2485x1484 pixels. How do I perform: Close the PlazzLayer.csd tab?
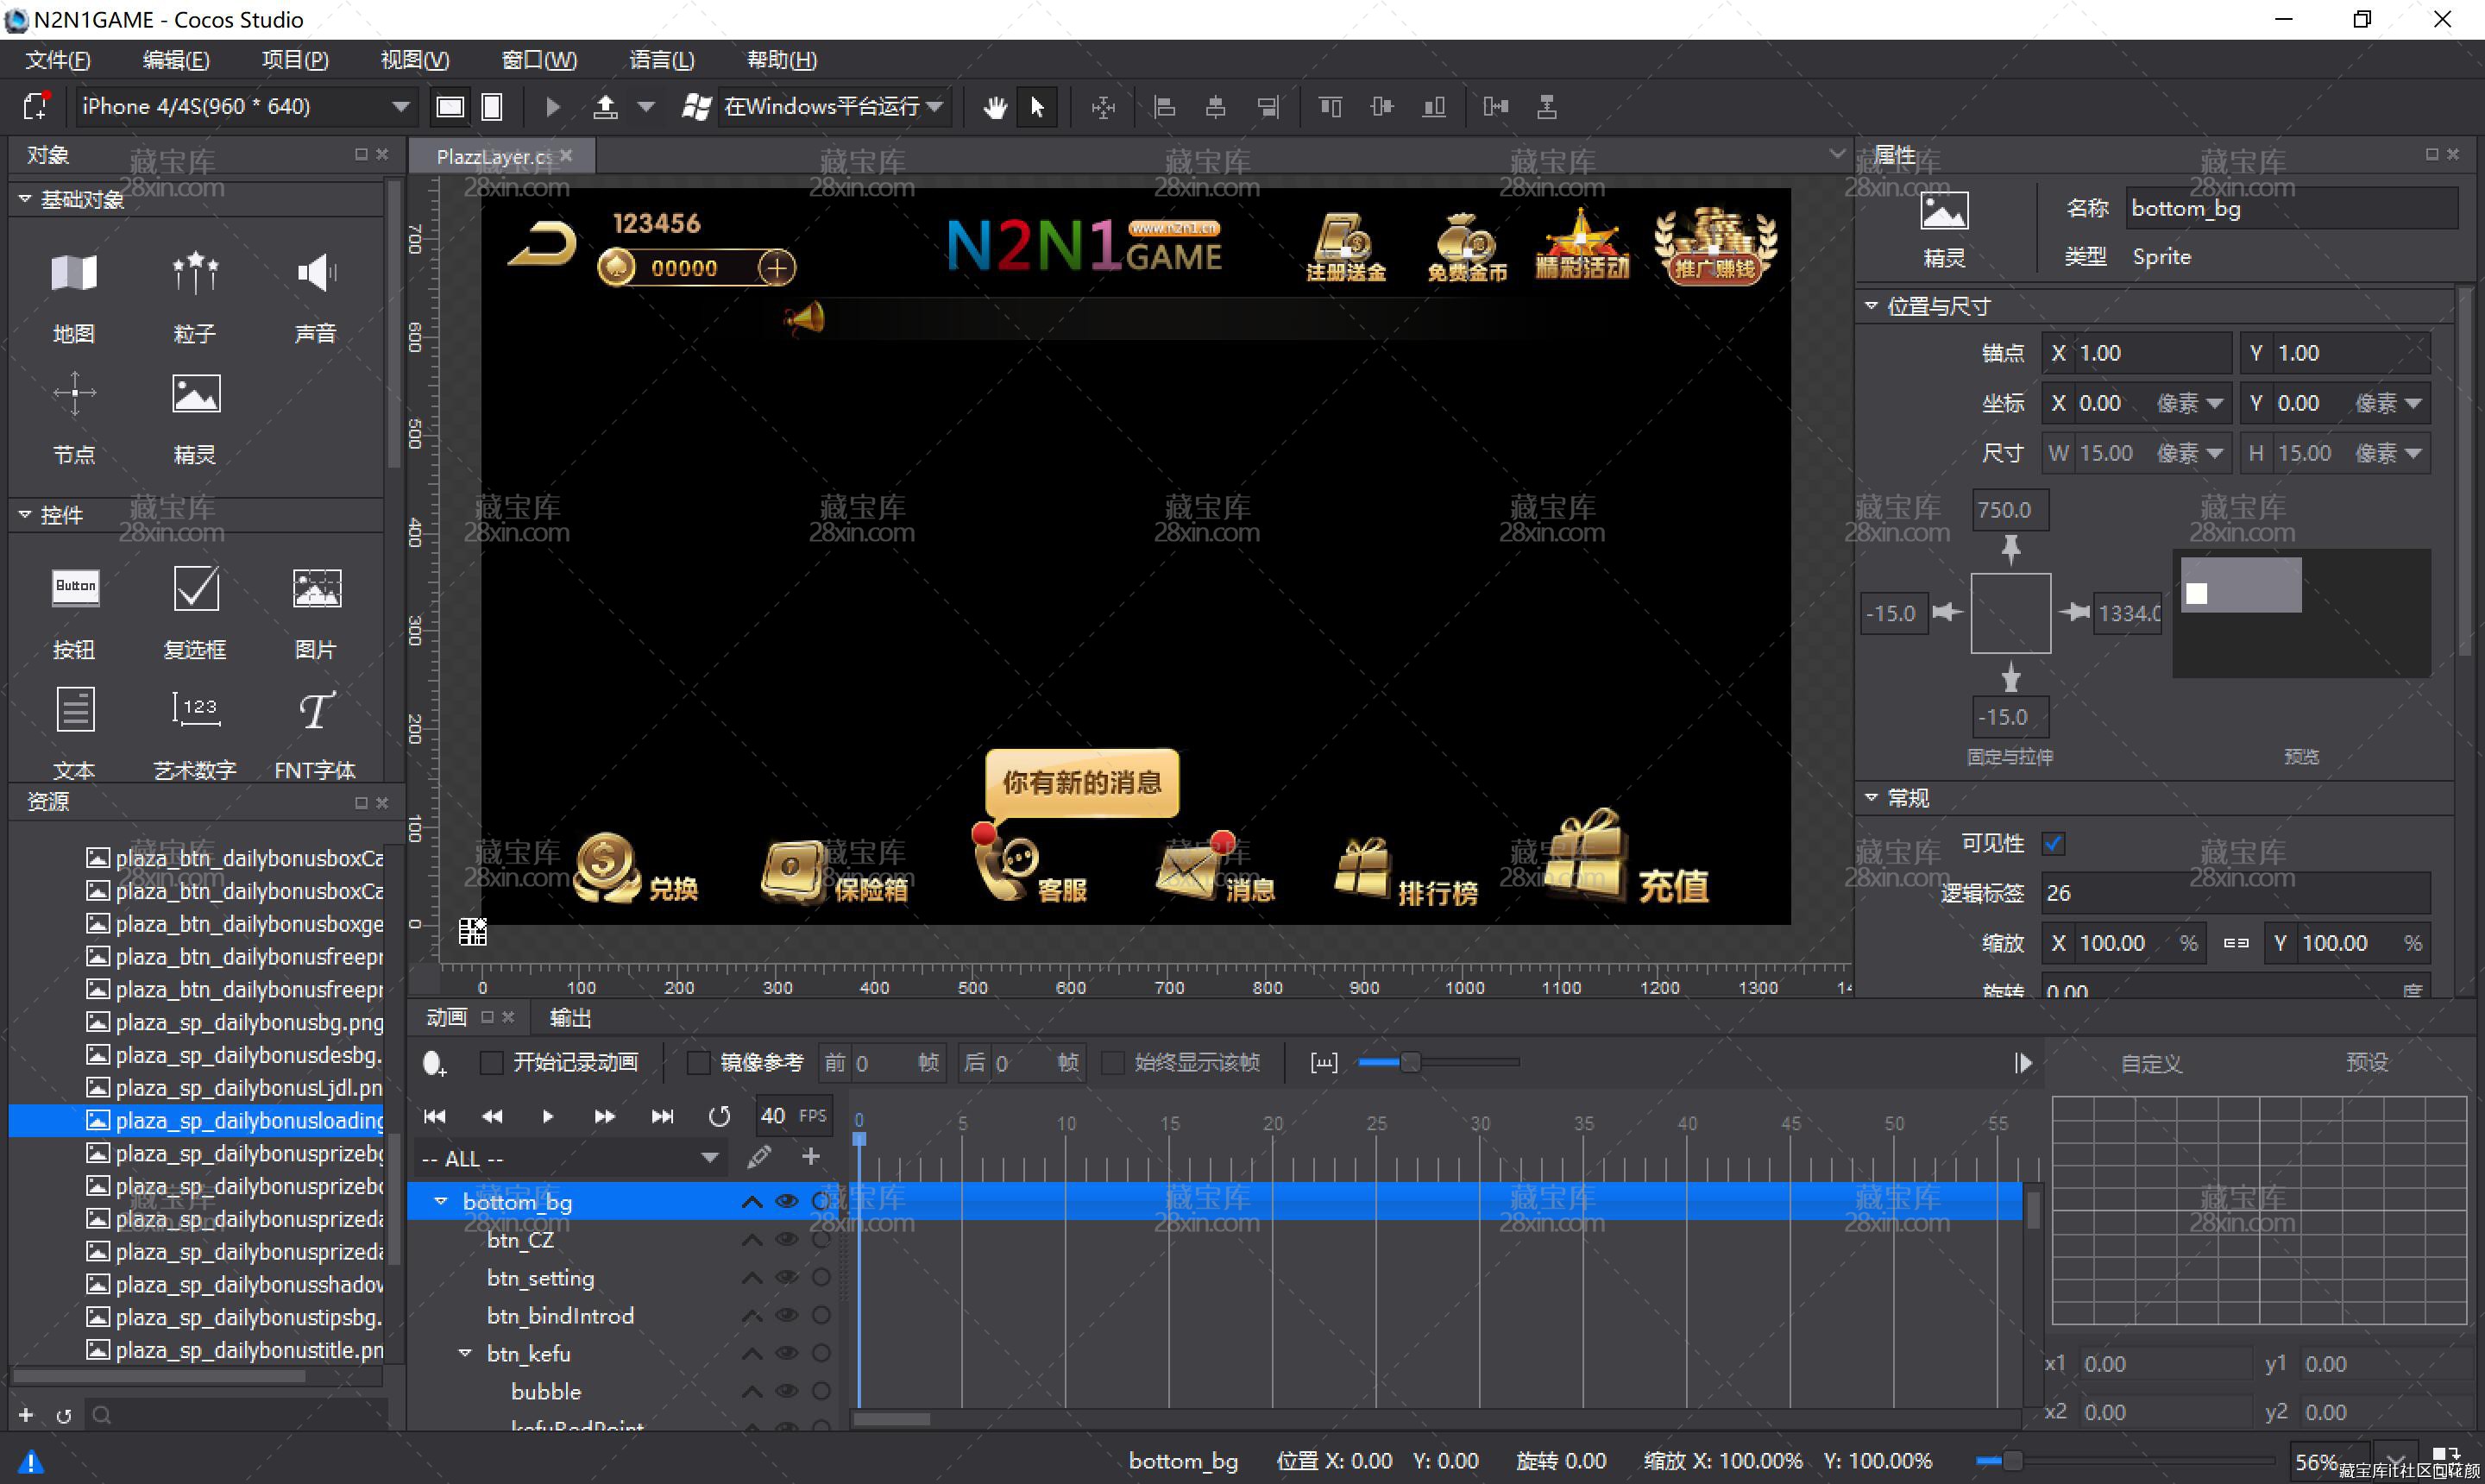(566, 155)
